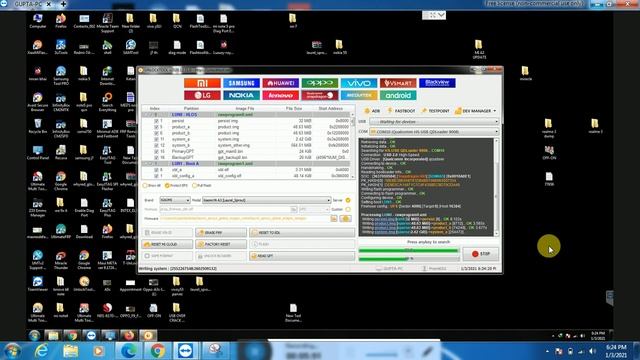Screen dimensions: 640x360
Task: Click the lower green progress bar
Action: coord(409,259)
